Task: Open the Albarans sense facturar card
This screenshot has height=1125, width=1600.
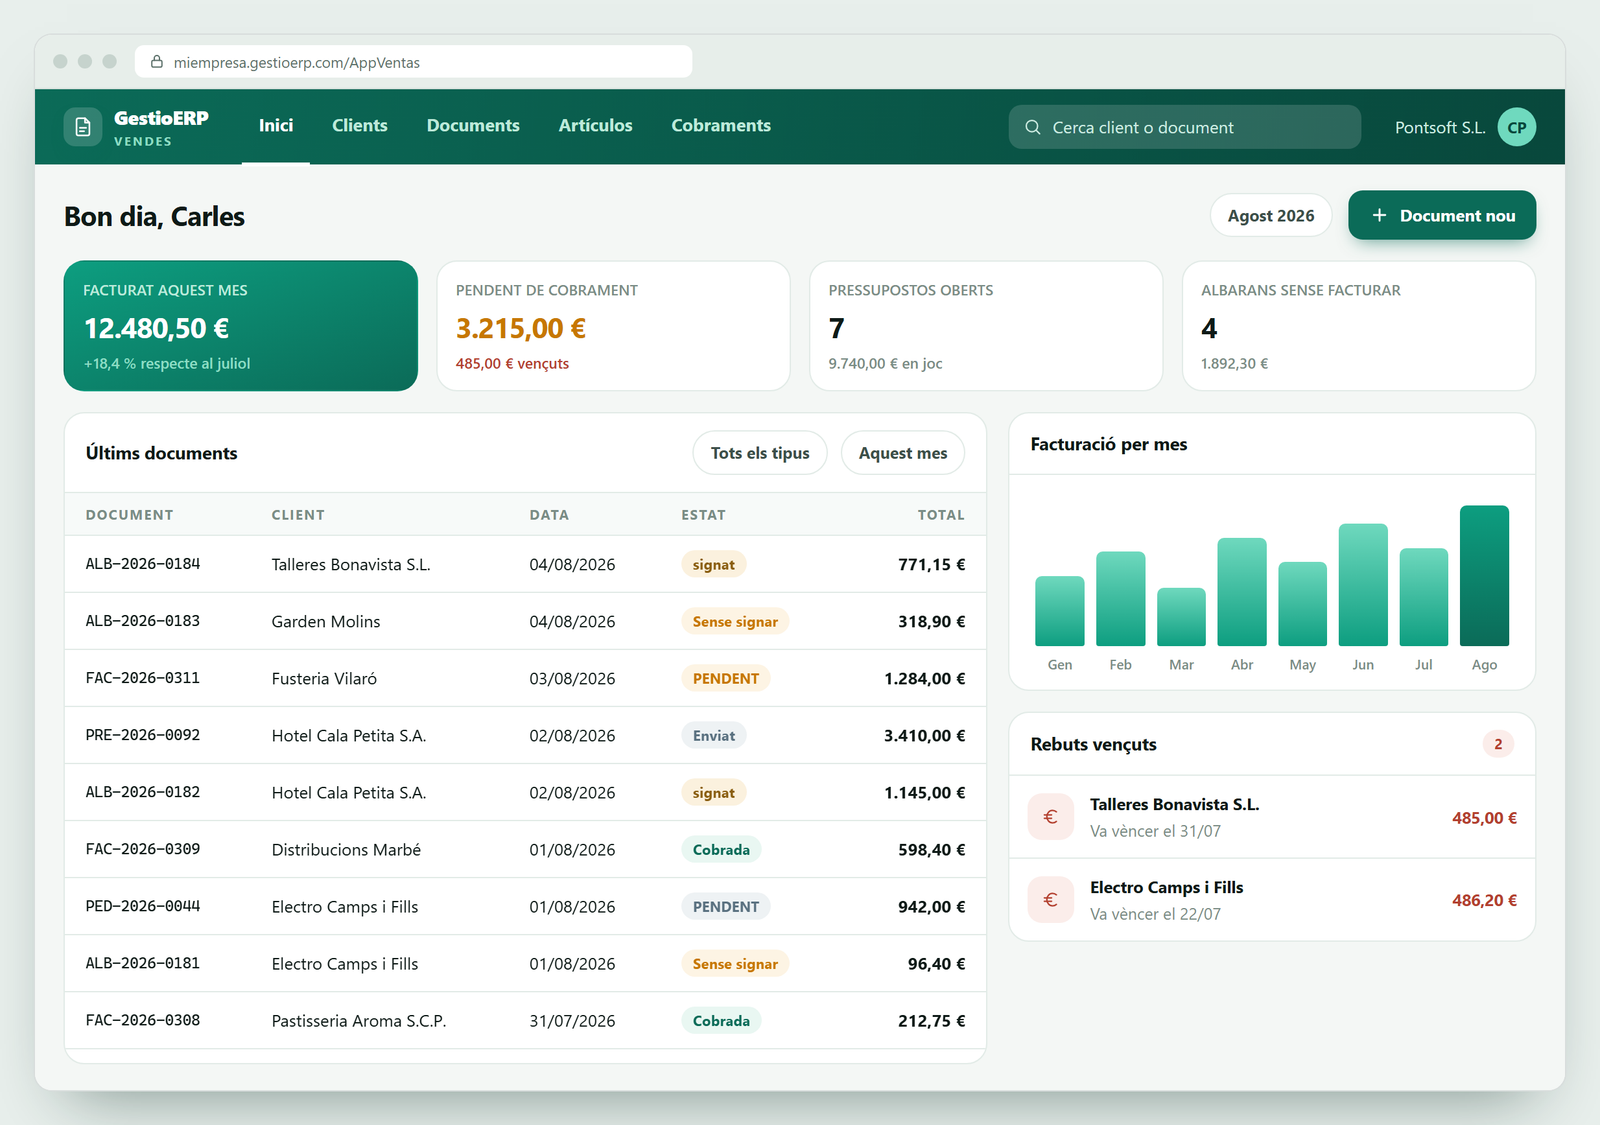Action: (x=1359, y=326)
